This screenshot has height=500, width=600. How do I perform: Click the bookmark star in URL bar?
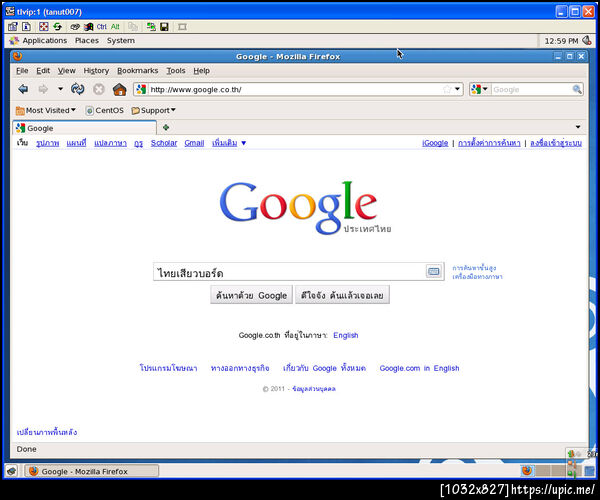click(x=447, y=90)
